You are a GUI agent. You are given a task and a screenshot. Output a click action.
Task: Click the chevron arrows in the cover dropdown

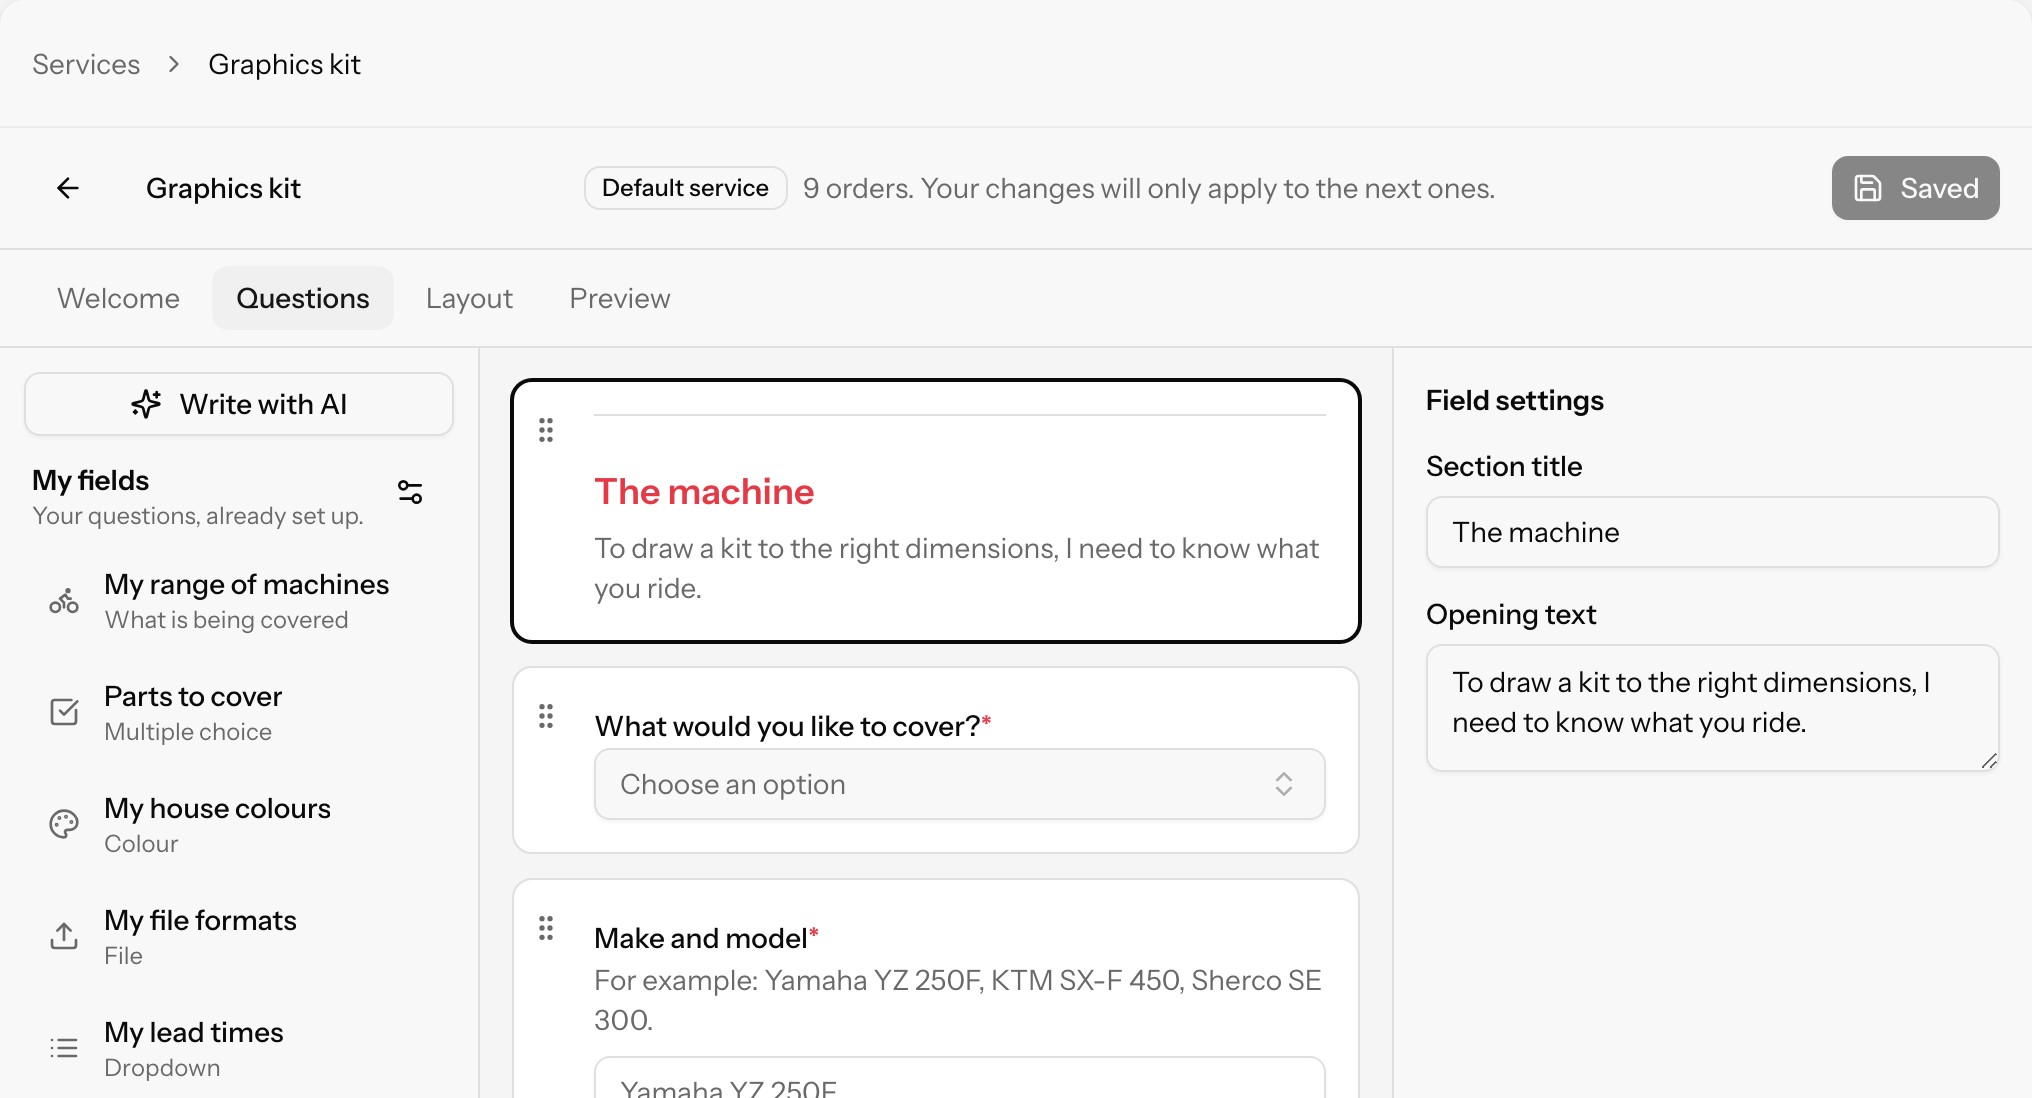click(x=1284, y=784)
